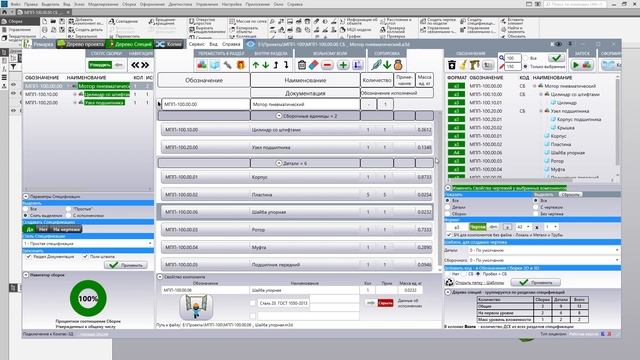Open the '1 - Простая спецификация' style dropdown
The height and width of the screenshot is (360, 640).
coord(88,243)
